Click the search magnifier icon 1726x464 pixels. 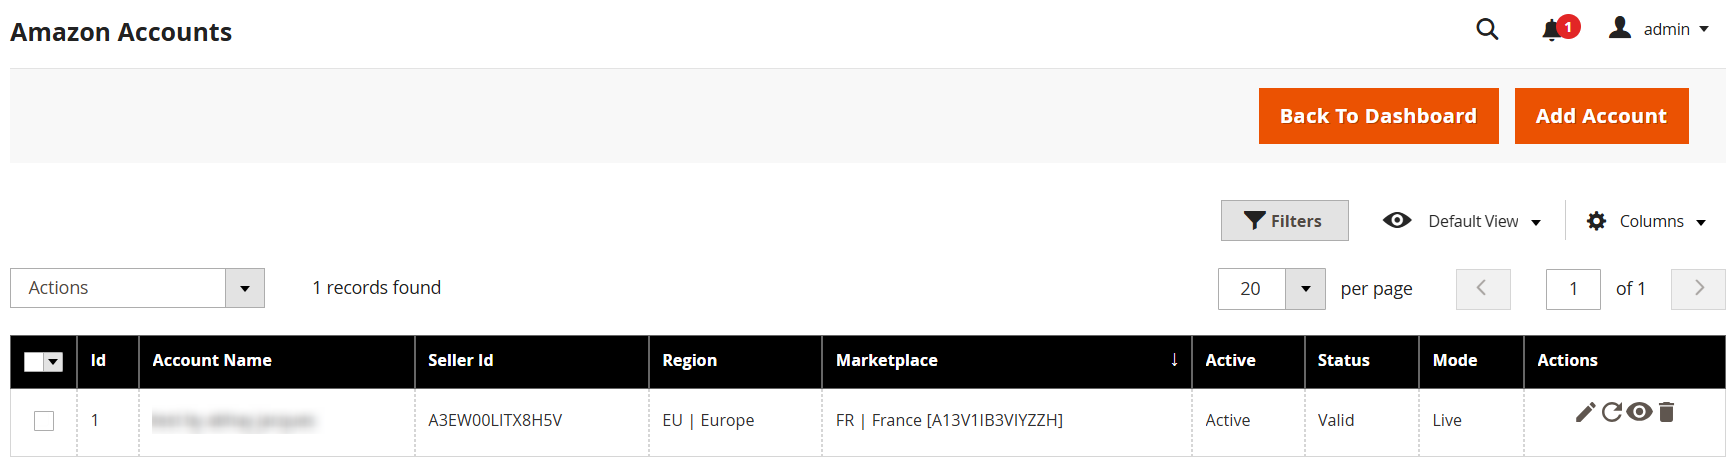1487,30
